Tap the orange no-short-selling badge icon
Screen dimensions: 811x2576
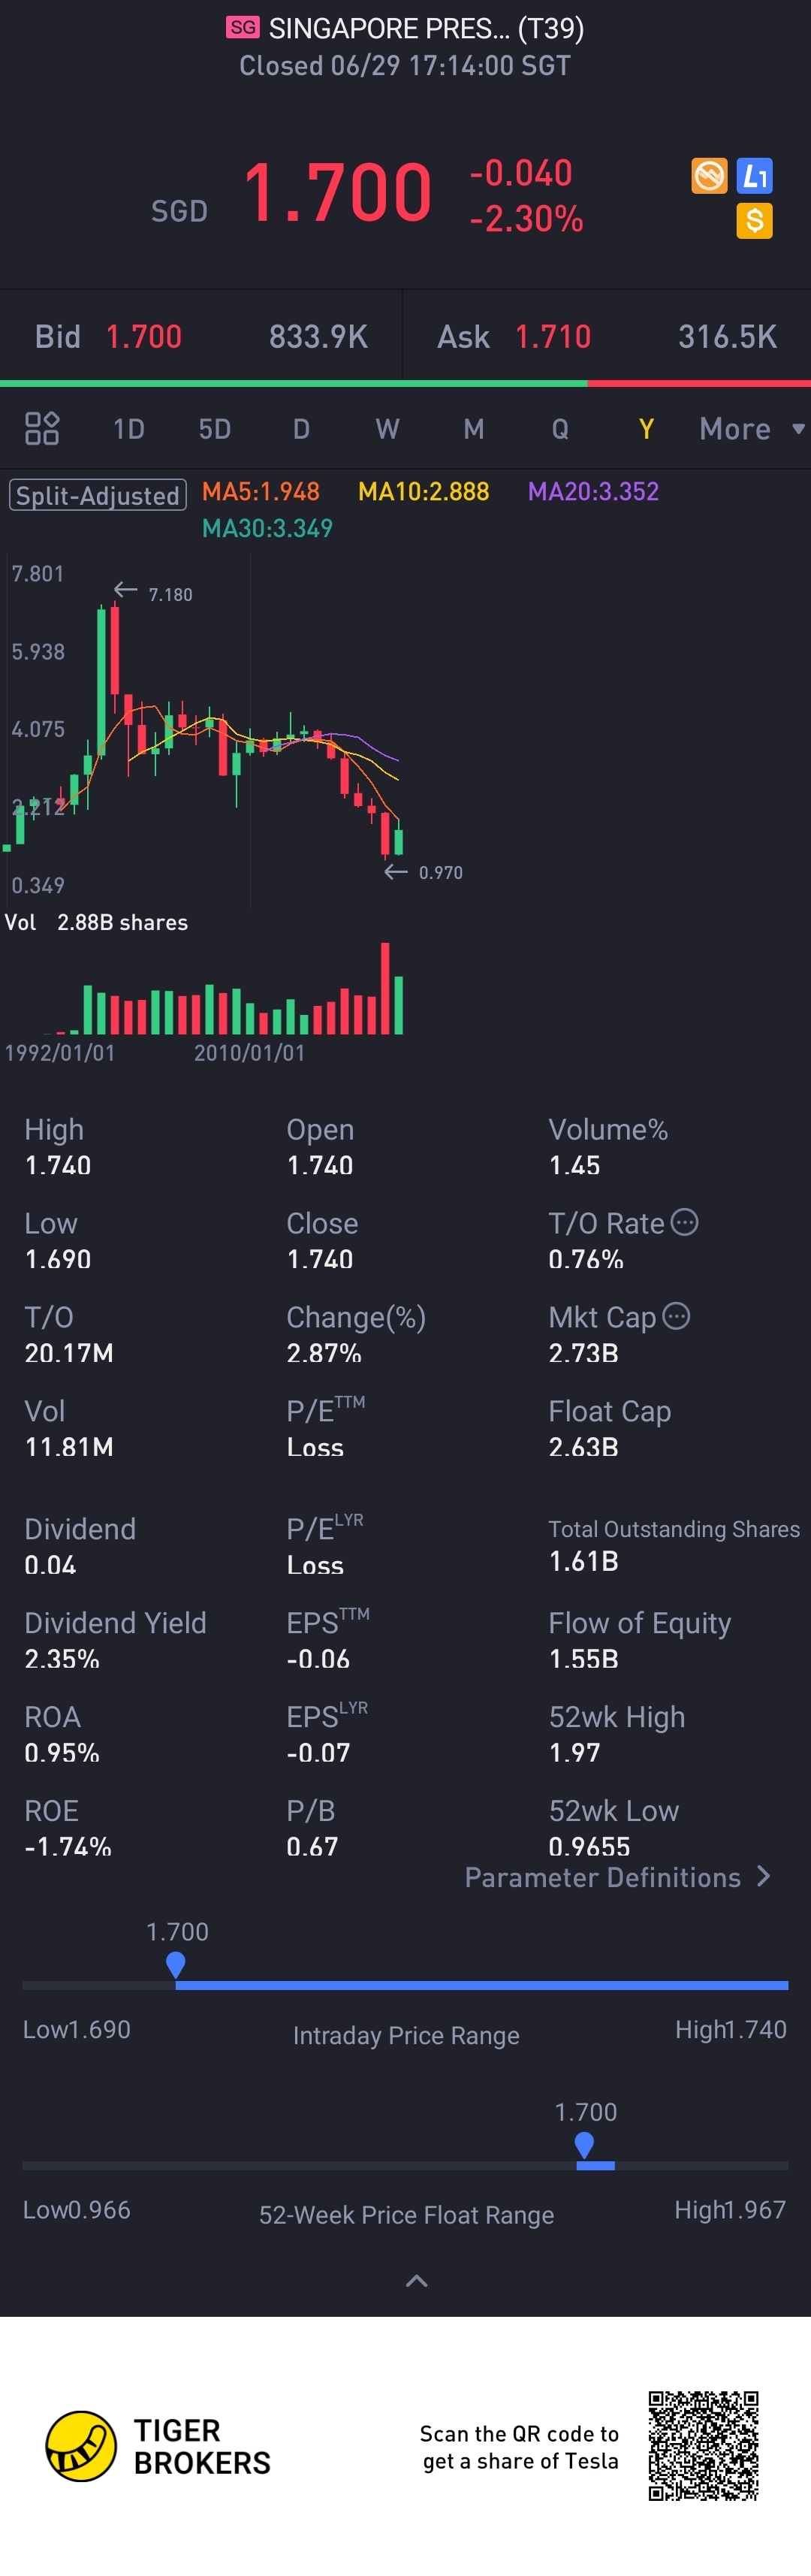(x=709, y=176)
